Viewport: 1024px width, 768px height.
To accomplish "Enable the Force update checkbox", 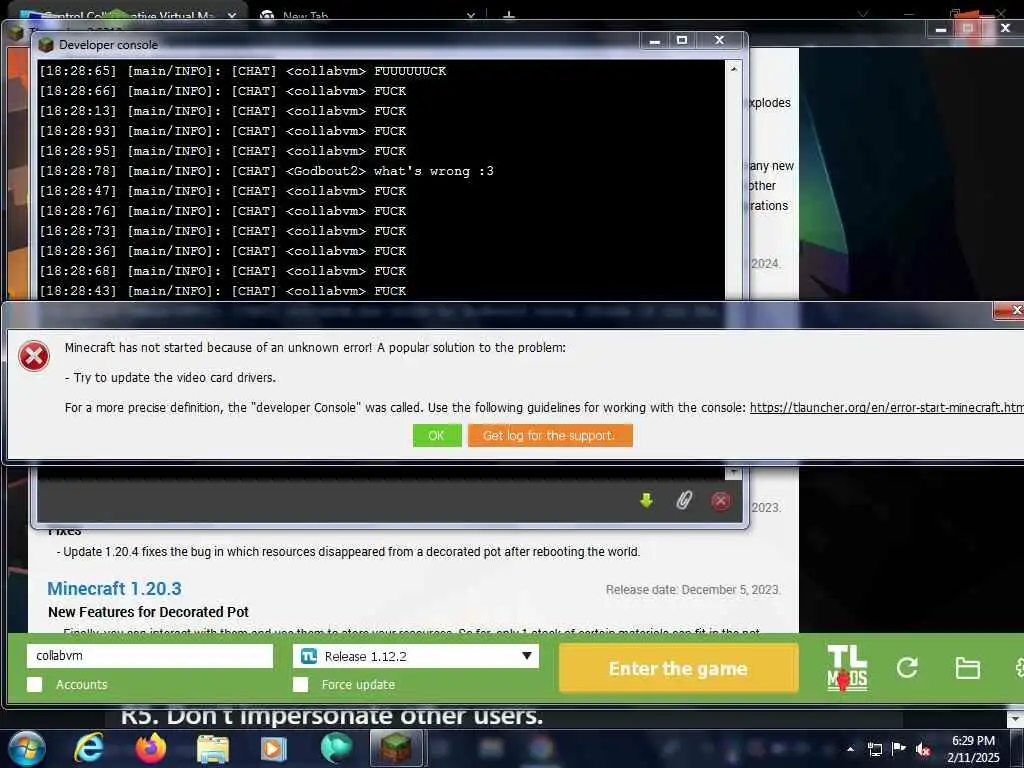I will tap(300, 684).
